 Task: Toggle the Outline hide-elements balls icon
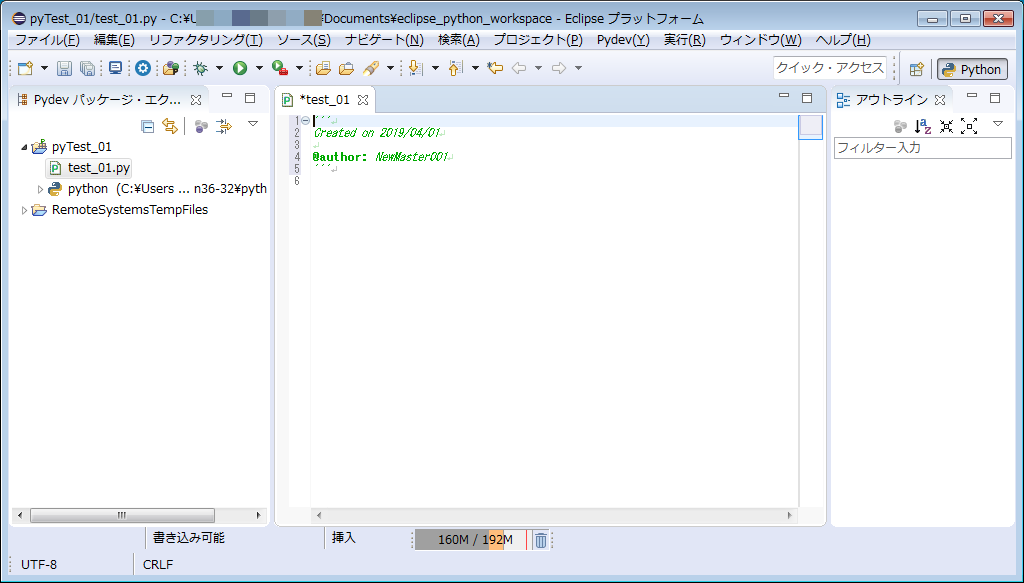click(x=901, y=126)
